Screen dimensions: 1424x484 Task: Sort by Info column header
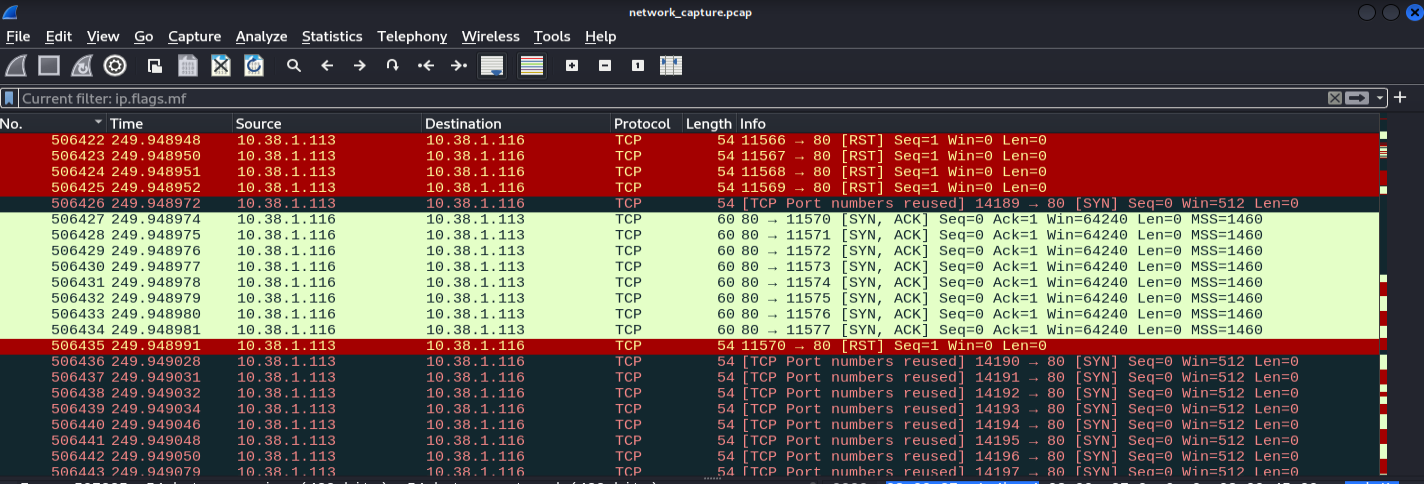pos(1058,124)
